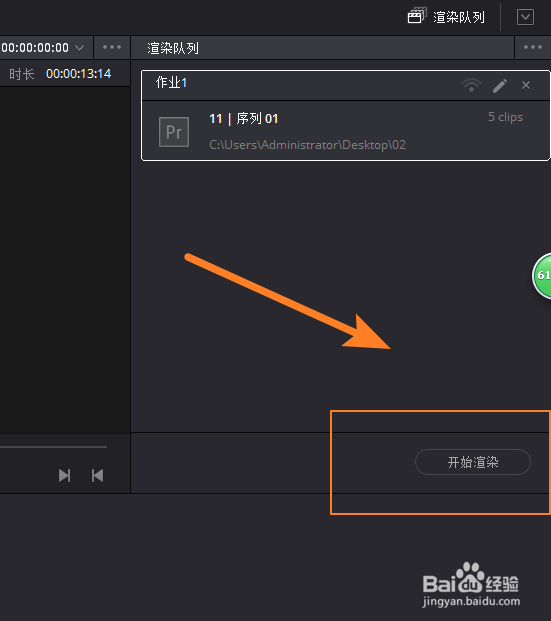Select job title '11 | 序列 01'
Viewport: 551px width, 621px height.
244,118
